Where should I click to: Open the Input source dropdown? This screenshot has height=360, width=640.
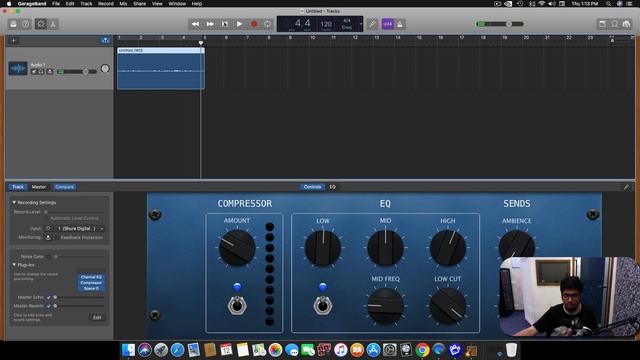[79, 229]
